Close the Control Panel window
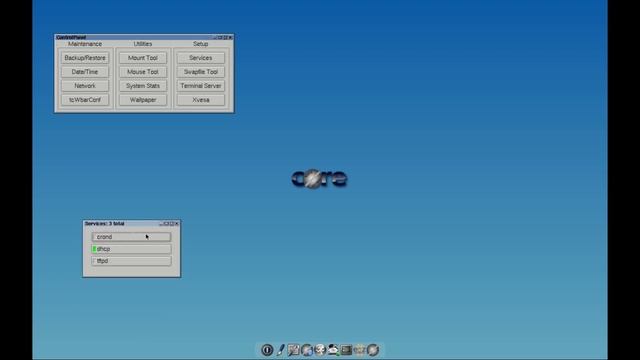The image size is (640, 360). 231,37
